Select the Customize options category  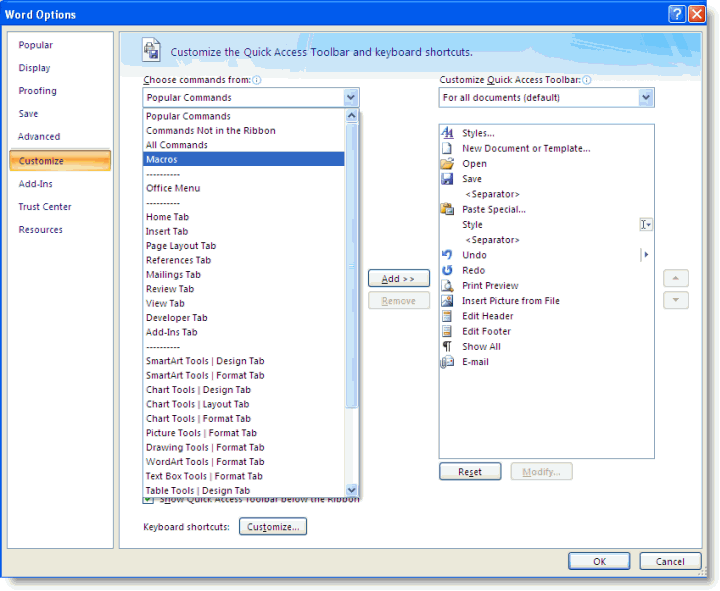click(x=60, y=161)
